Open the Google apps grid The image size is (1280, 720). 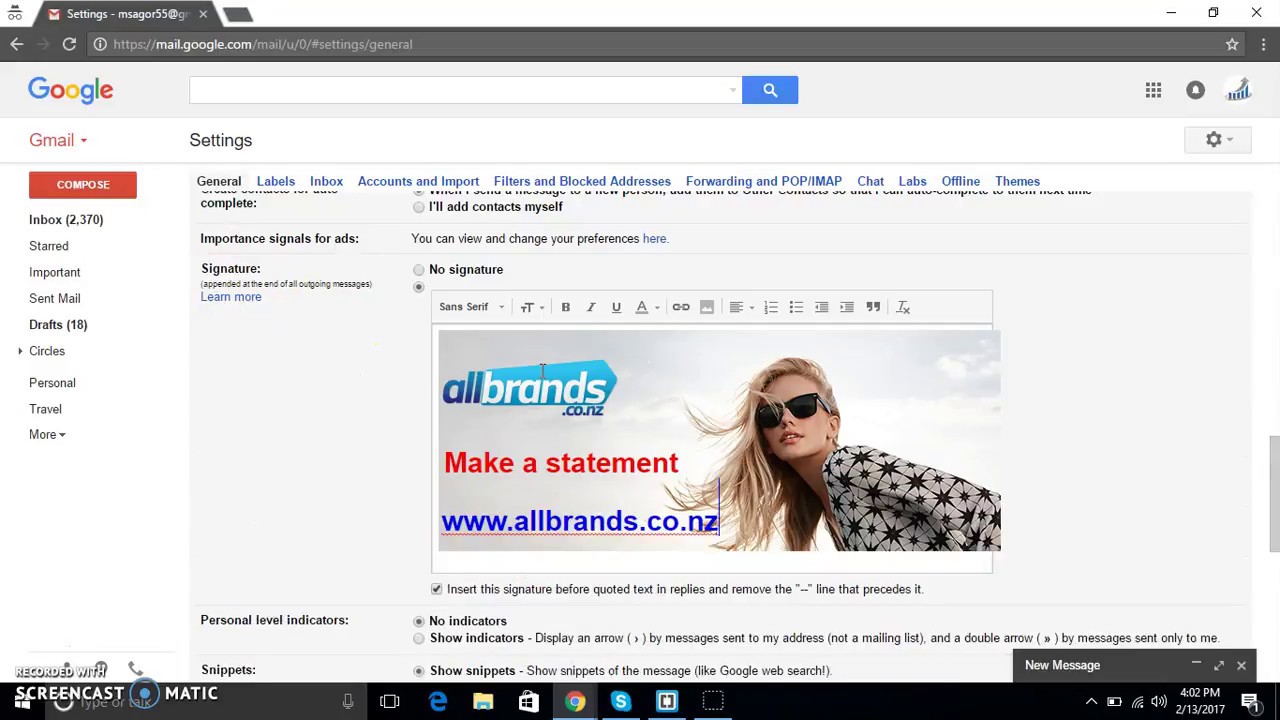pyautogui.click(x=1153, y=90)
